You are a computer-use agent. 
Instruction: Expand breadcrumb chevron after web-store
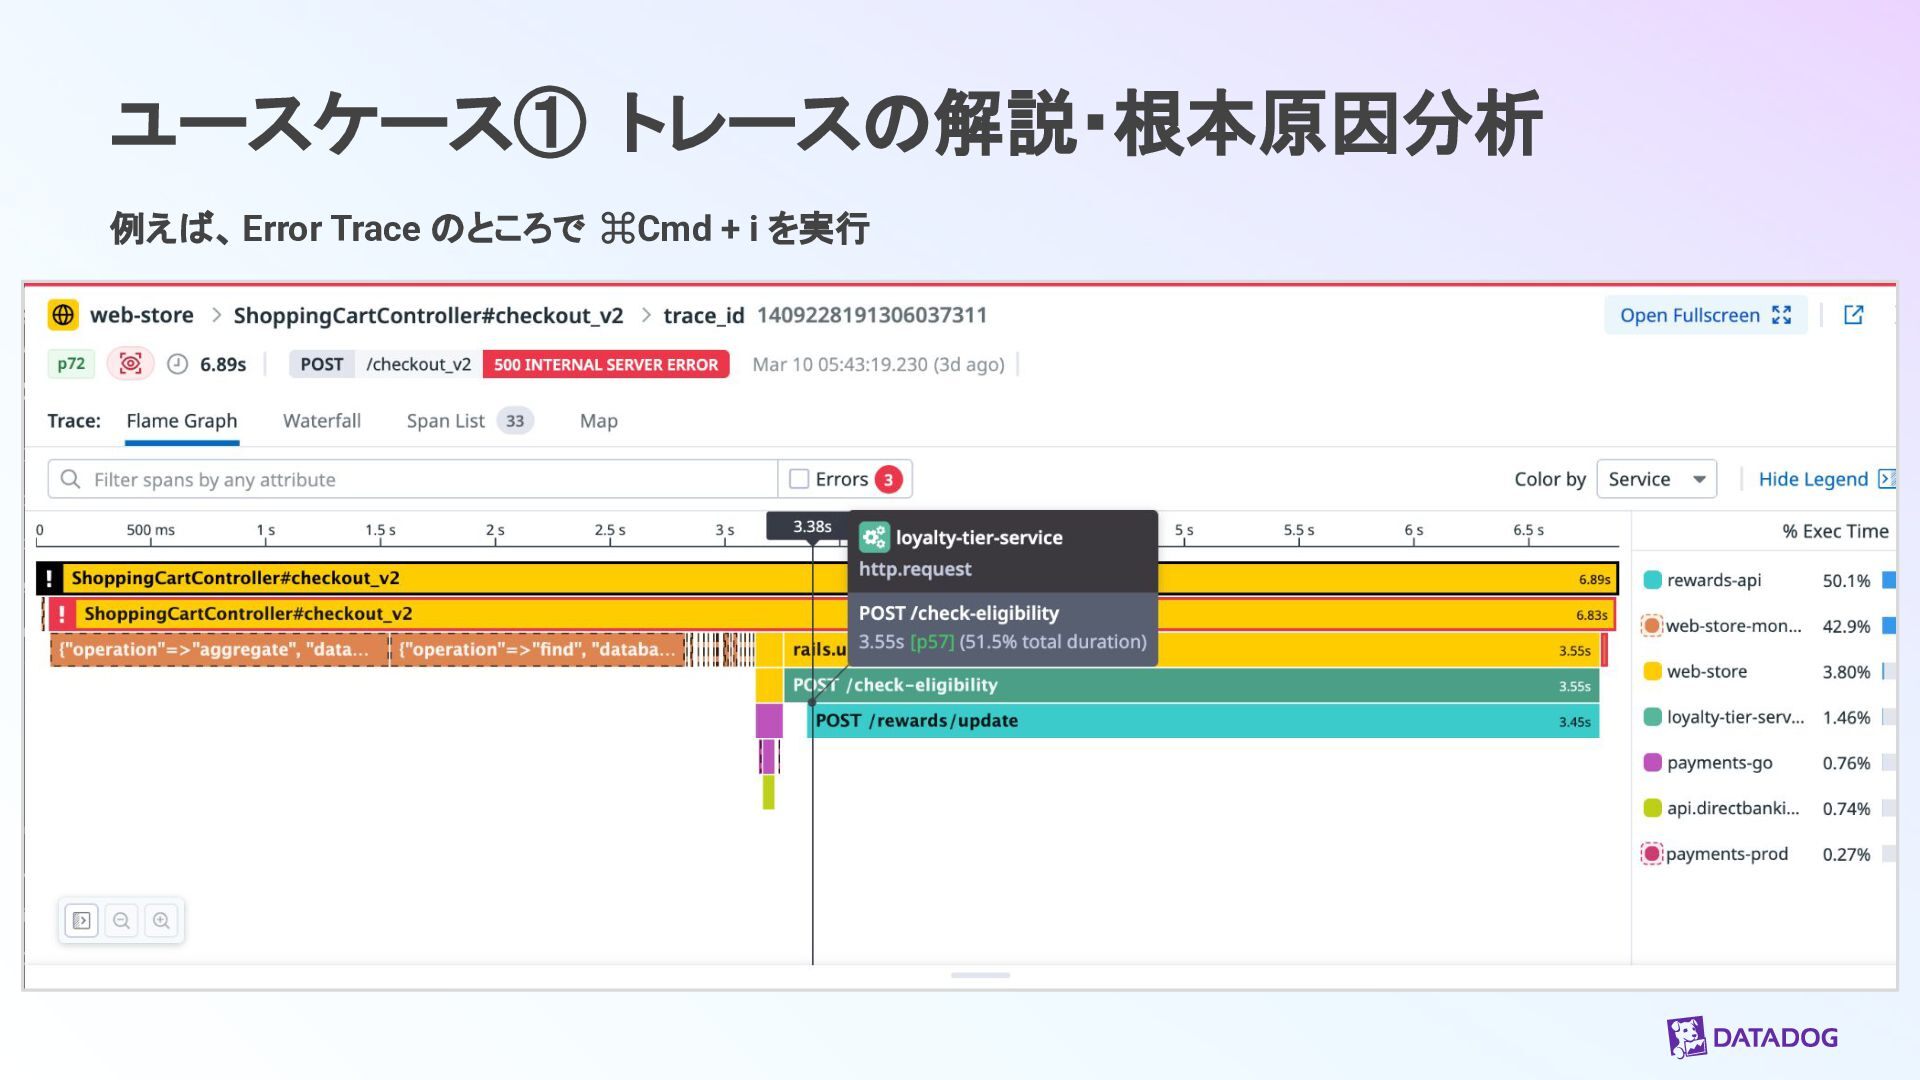coord(215,315)
